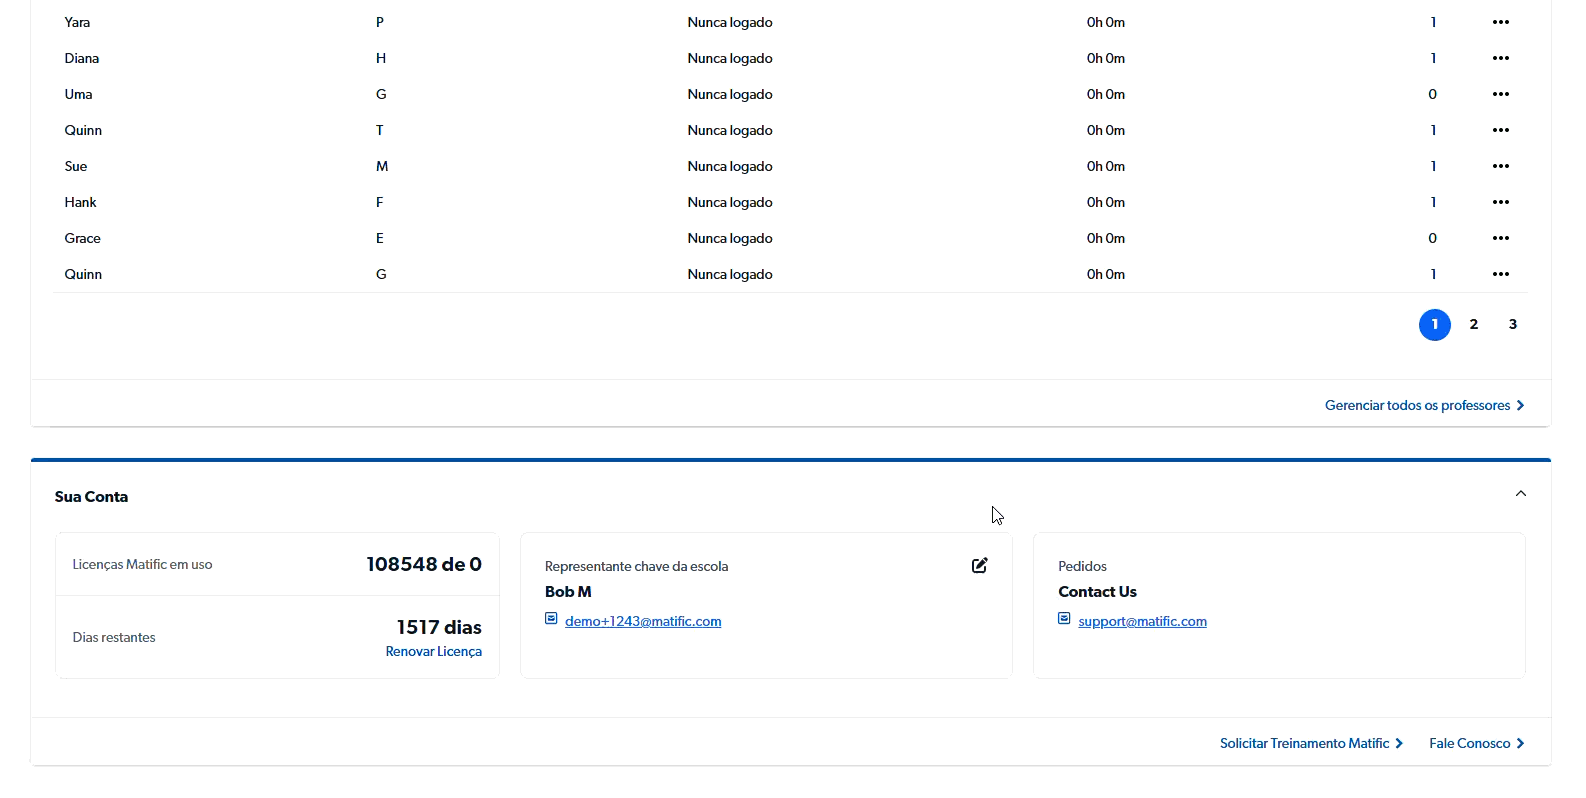The height and width of the screenshot is (798, 1586).
Task: Select page 1 in the pagination
Action: pyautogui.click(x=1434, y=324)
